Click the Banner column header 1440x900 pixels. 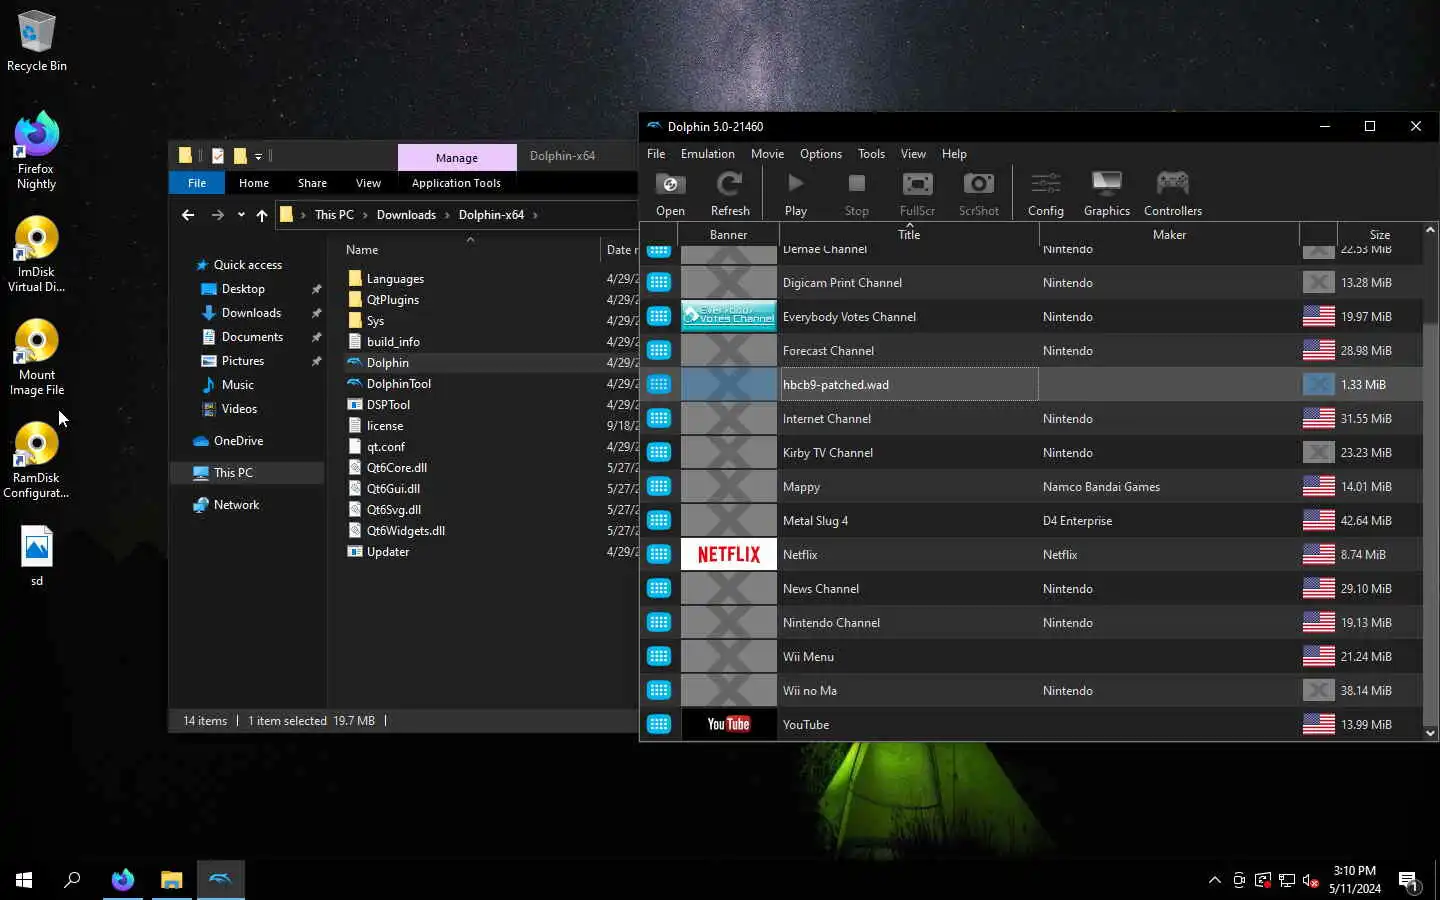coord(729,235)
